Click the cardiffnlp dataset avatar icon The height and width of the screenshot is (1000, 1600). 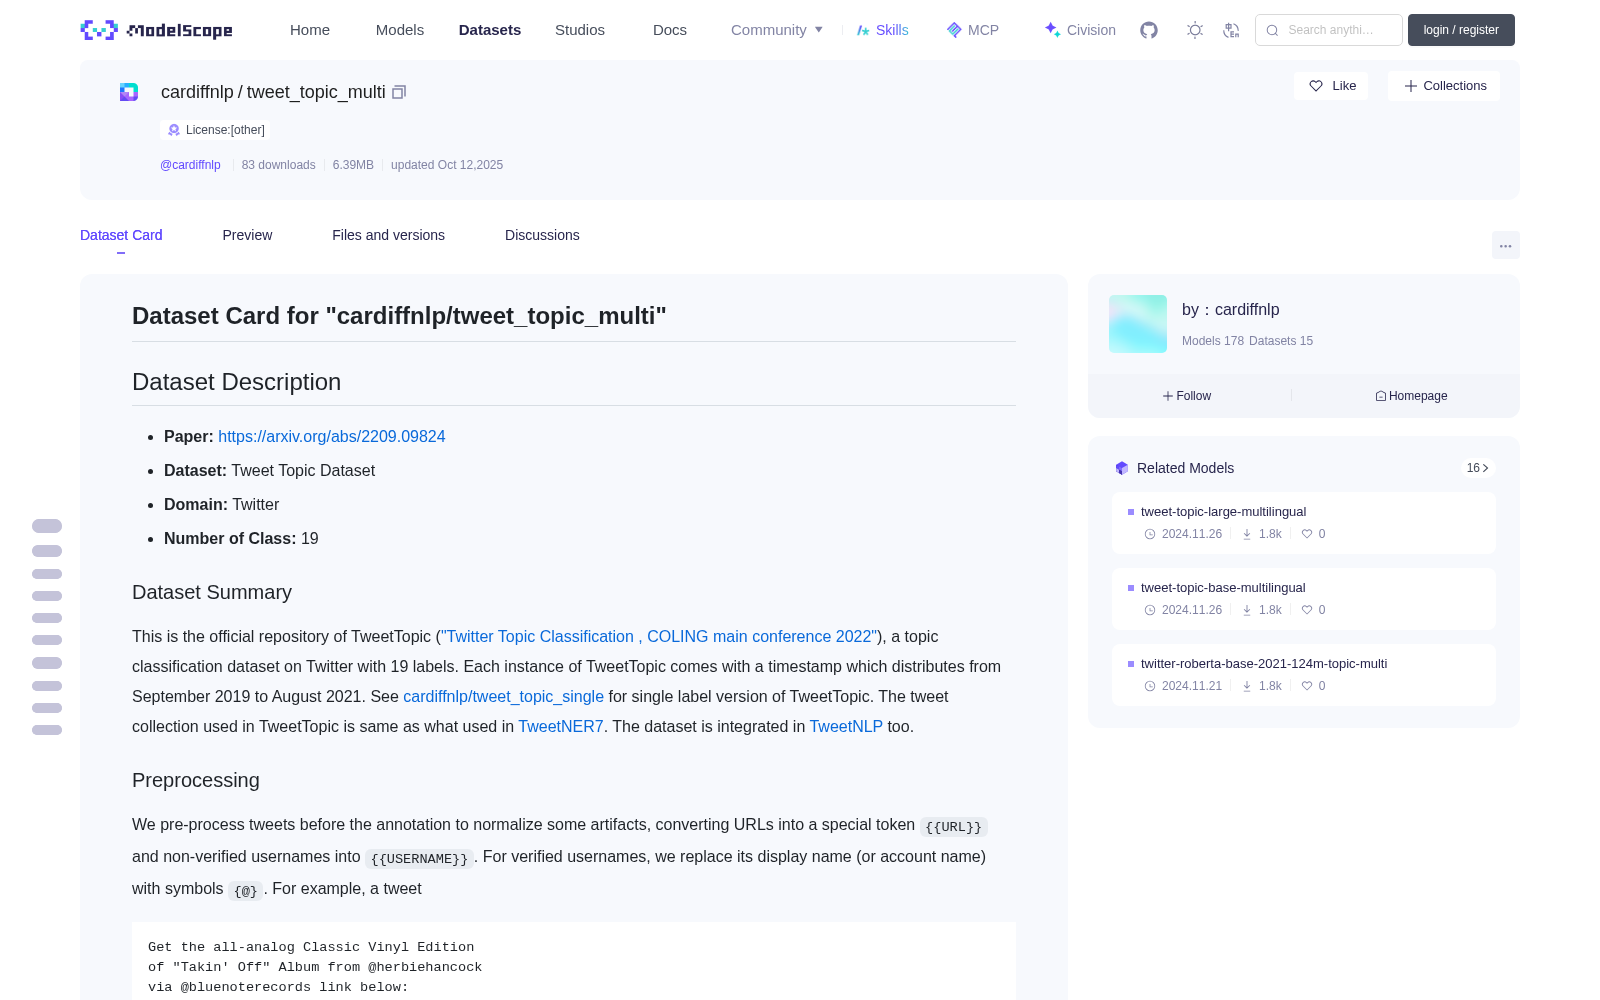pyautogui.click(x=129, y=92)
